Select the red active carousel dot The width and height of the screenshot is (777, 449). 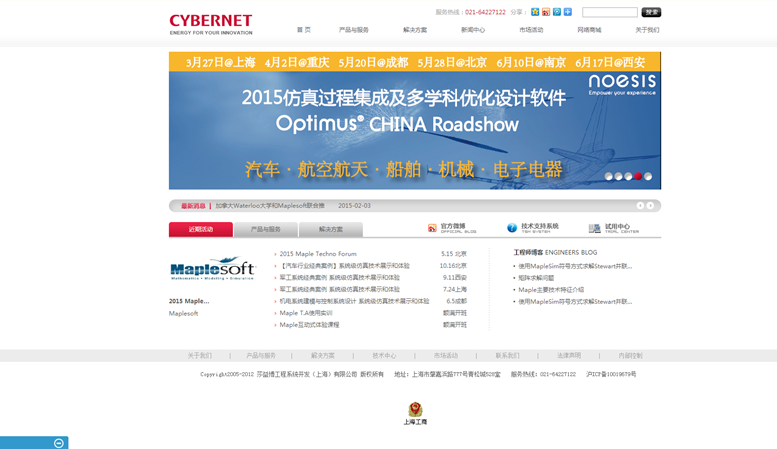click(x=638, y=176)
